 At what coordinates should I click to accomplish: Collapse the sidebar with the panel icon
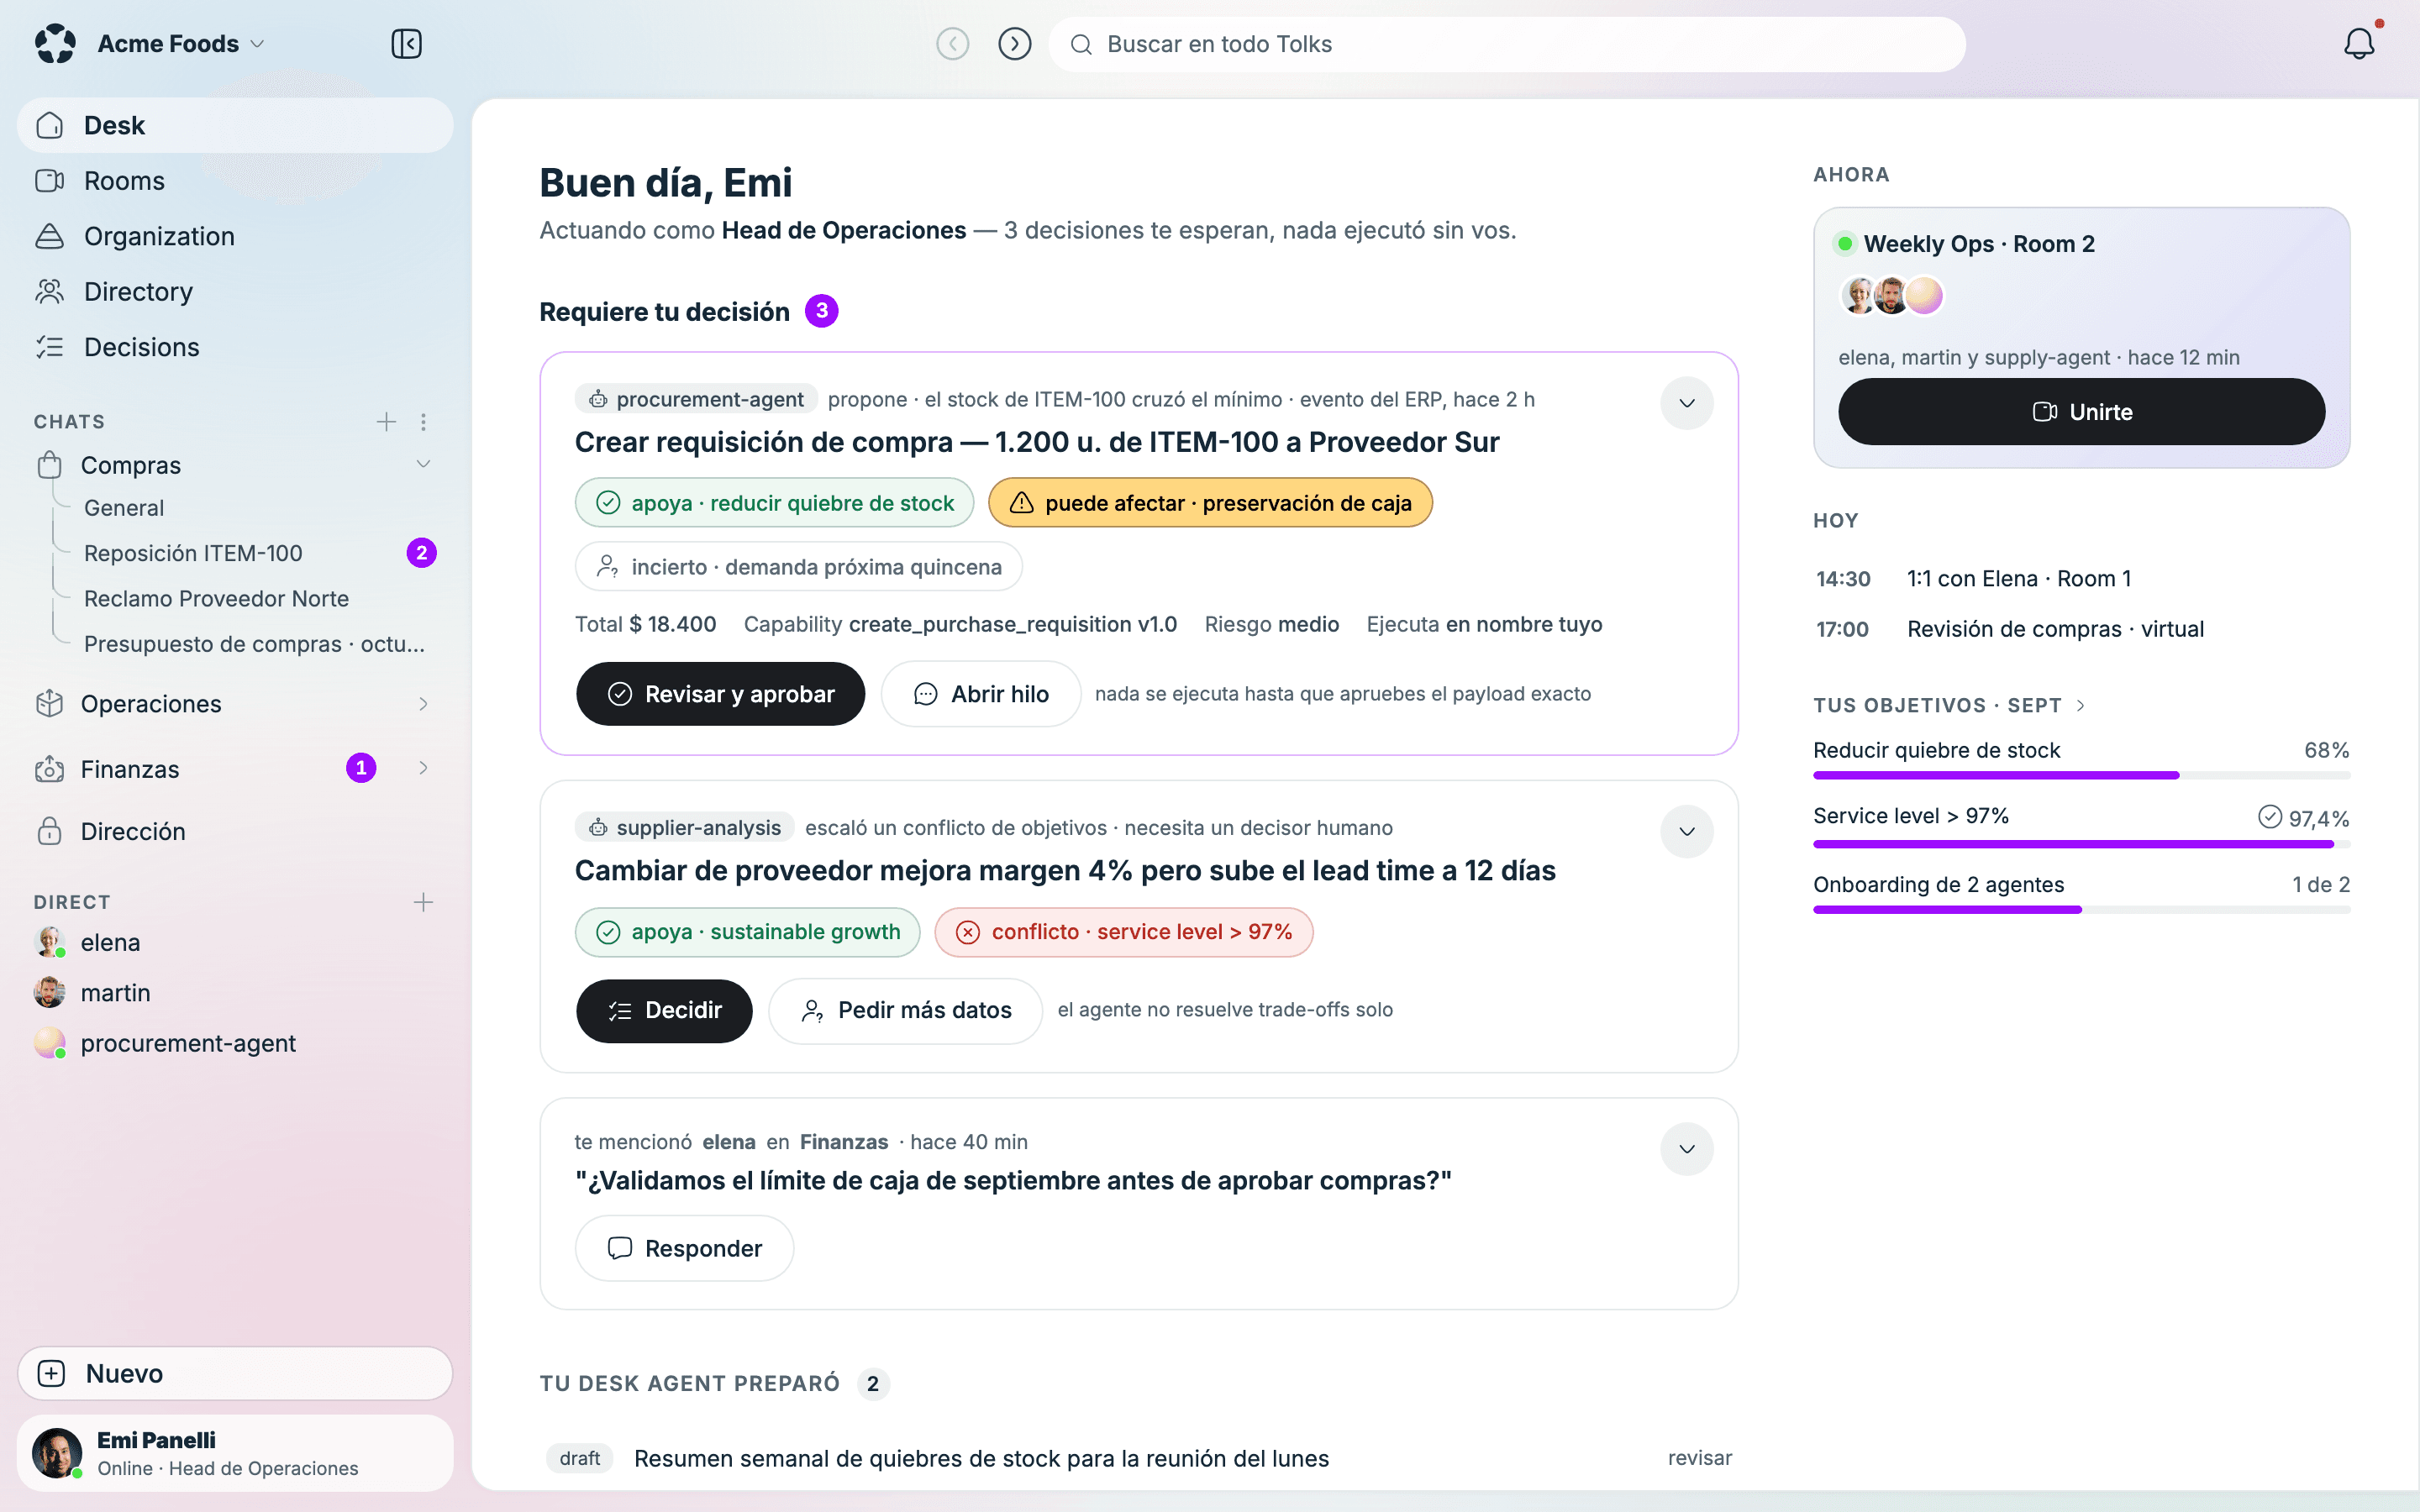pyautogui.click(x=406, y=44)
